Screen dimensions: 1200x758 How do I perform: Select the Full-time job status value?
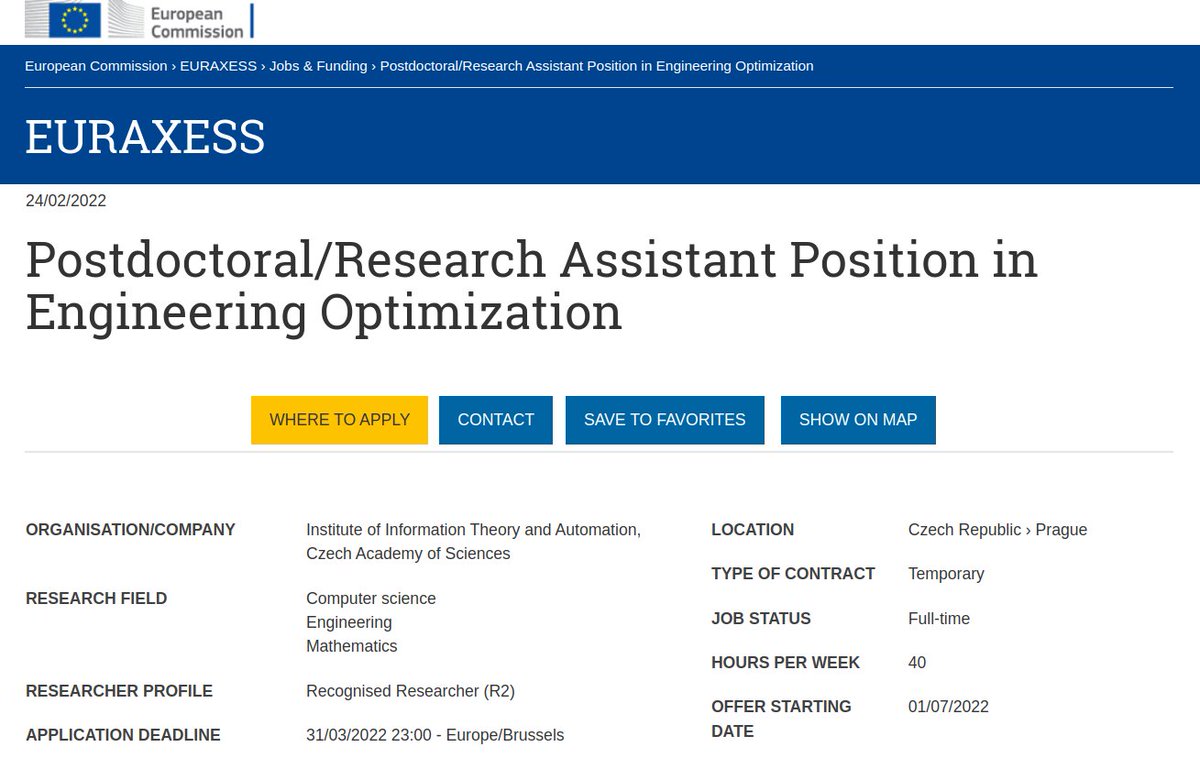tap(939, 619)
